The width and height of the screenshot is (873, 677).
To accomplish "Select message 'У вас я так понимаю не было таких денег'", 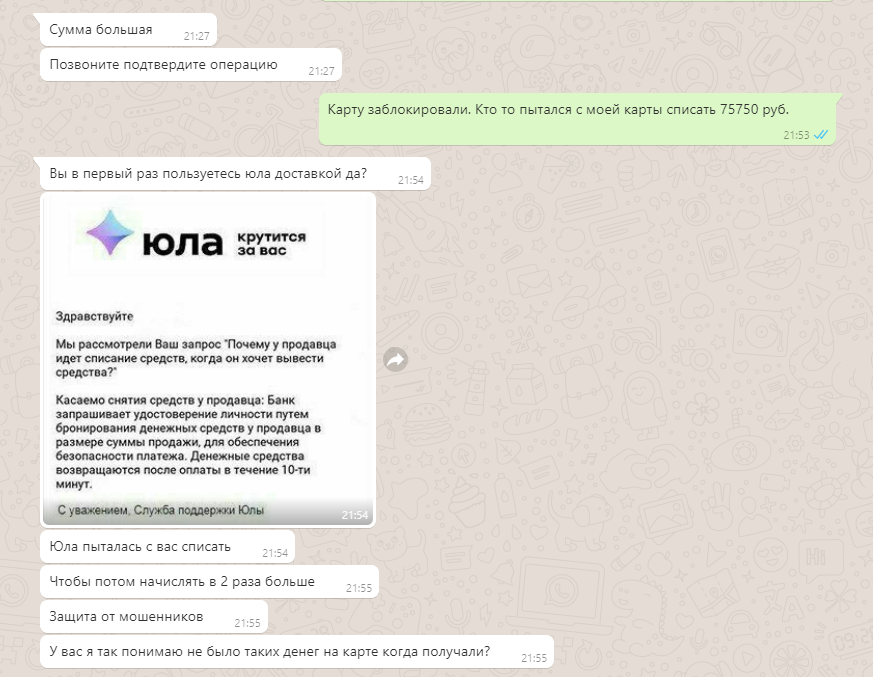I will click(297, 652).
